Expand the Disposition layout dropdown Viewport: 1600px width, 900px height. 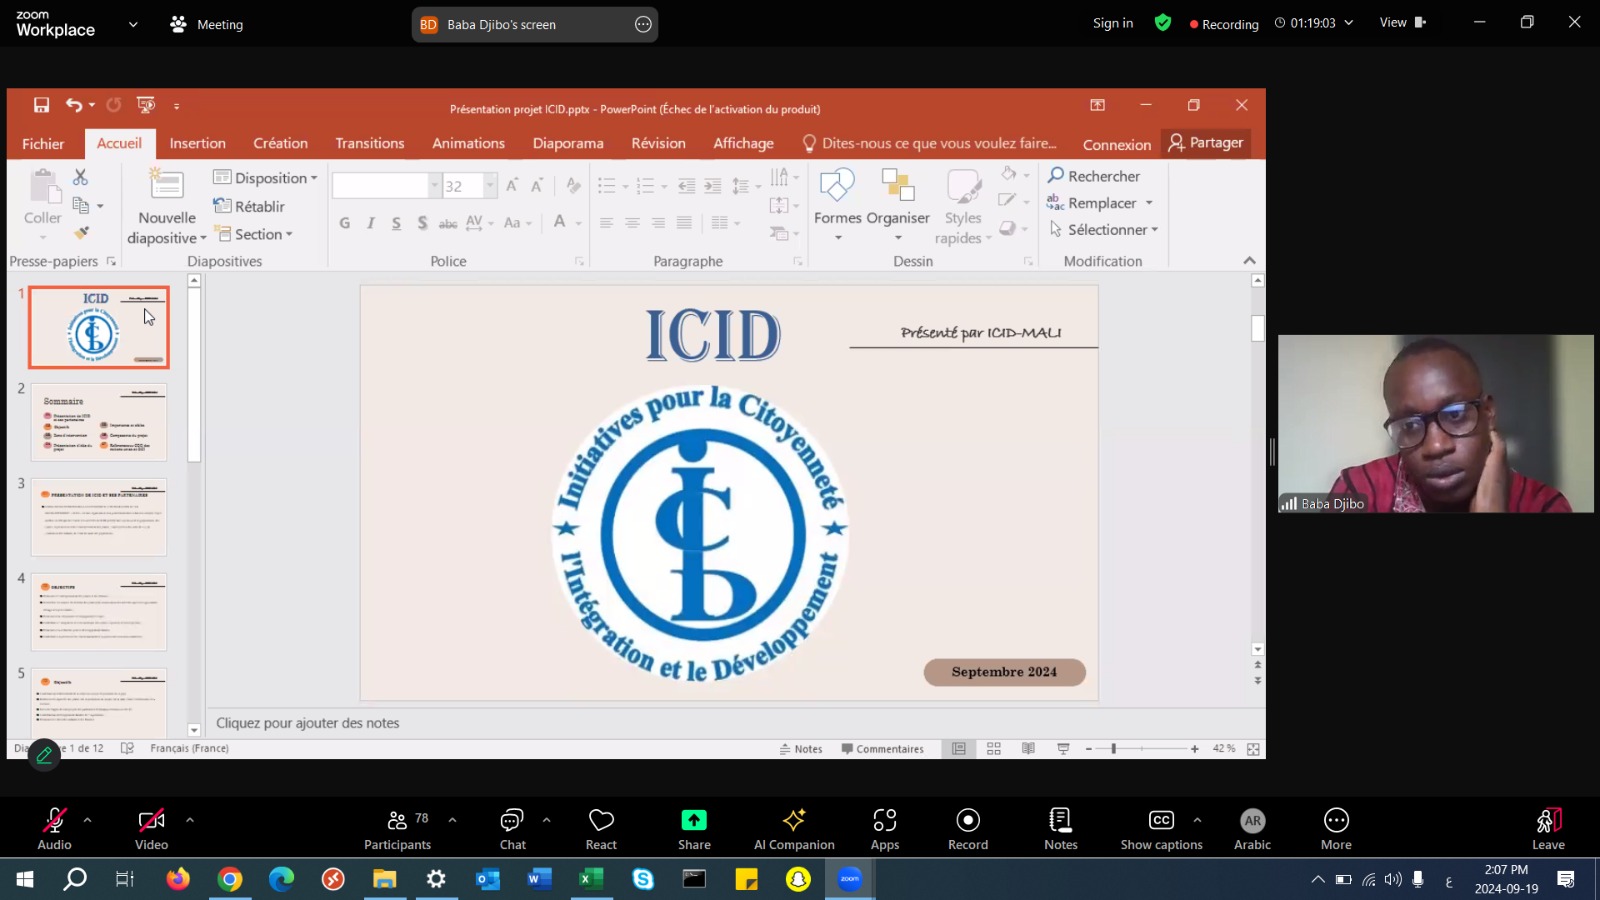pyautogui.click(x=266, y=178)
